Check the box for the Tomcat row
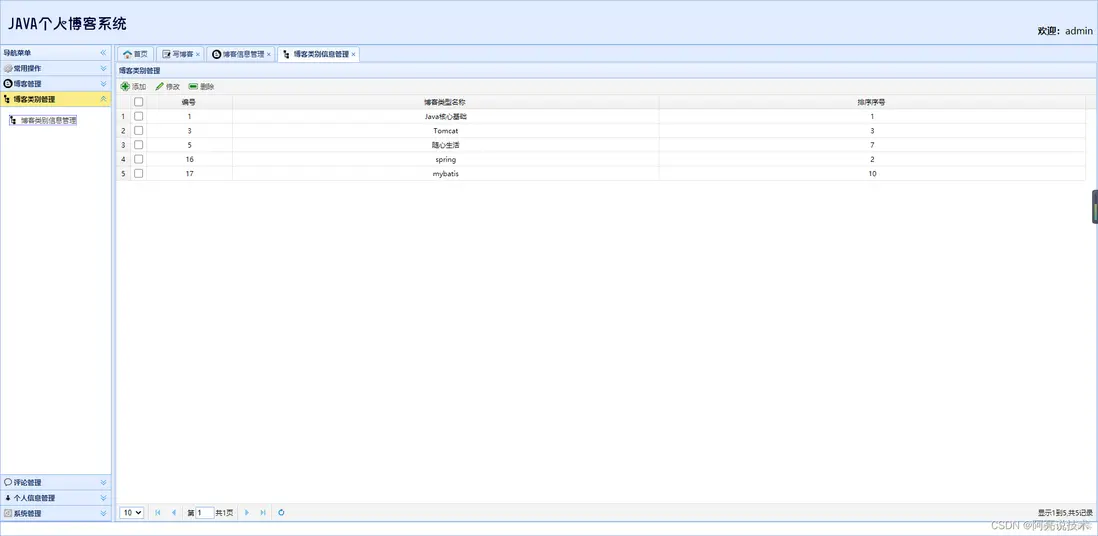 click(139, 130)
